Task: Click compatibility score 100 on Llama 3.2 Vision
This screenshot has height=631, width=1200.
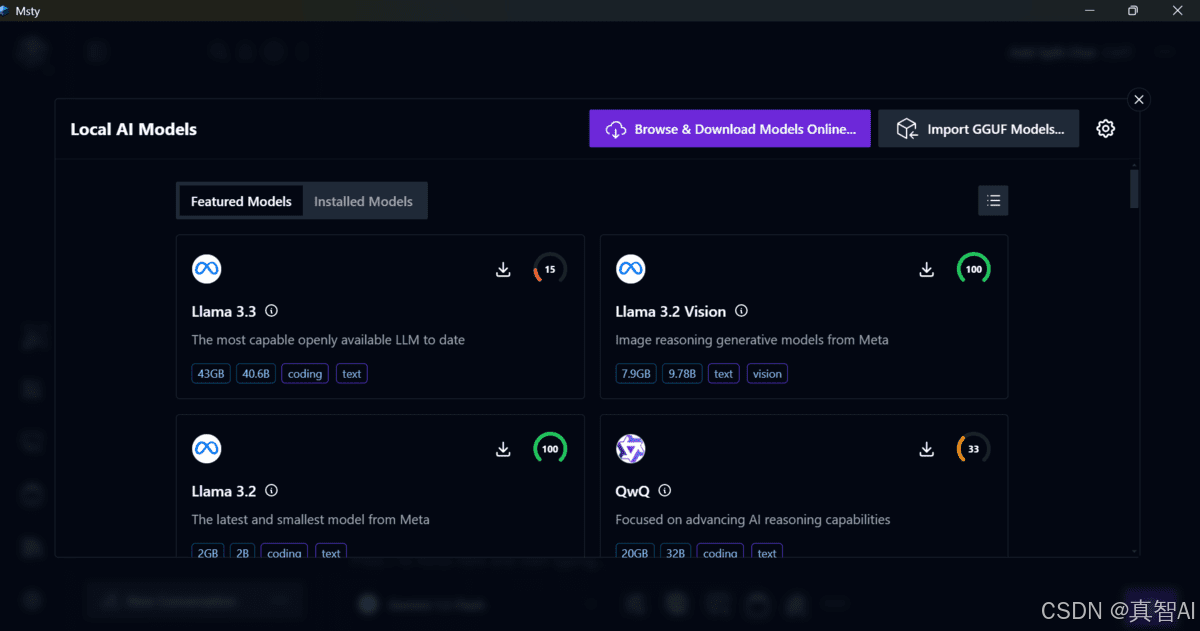Action: [x=974, y=269]
